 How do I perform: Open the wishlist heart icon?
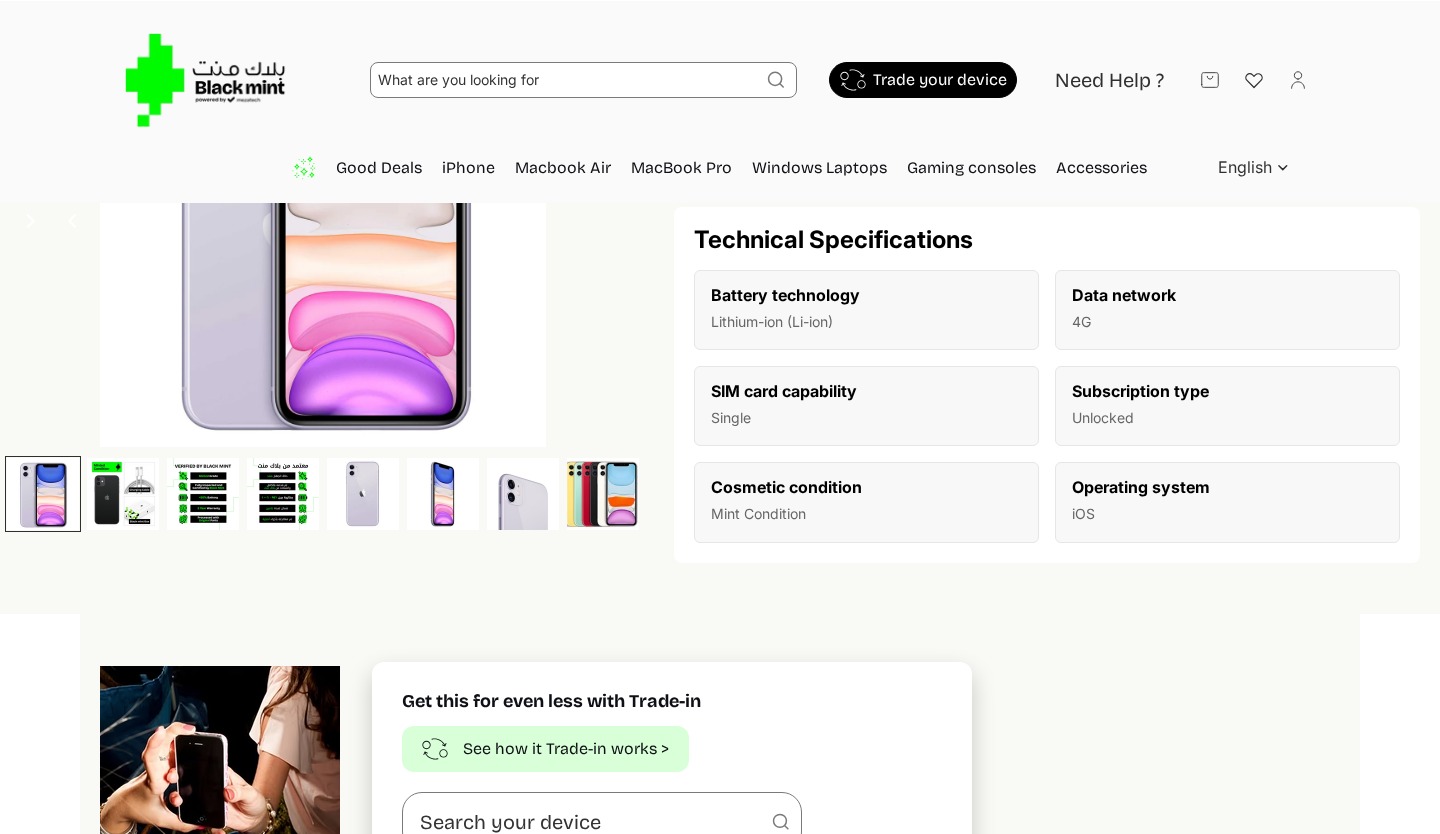click(1254, 80)
